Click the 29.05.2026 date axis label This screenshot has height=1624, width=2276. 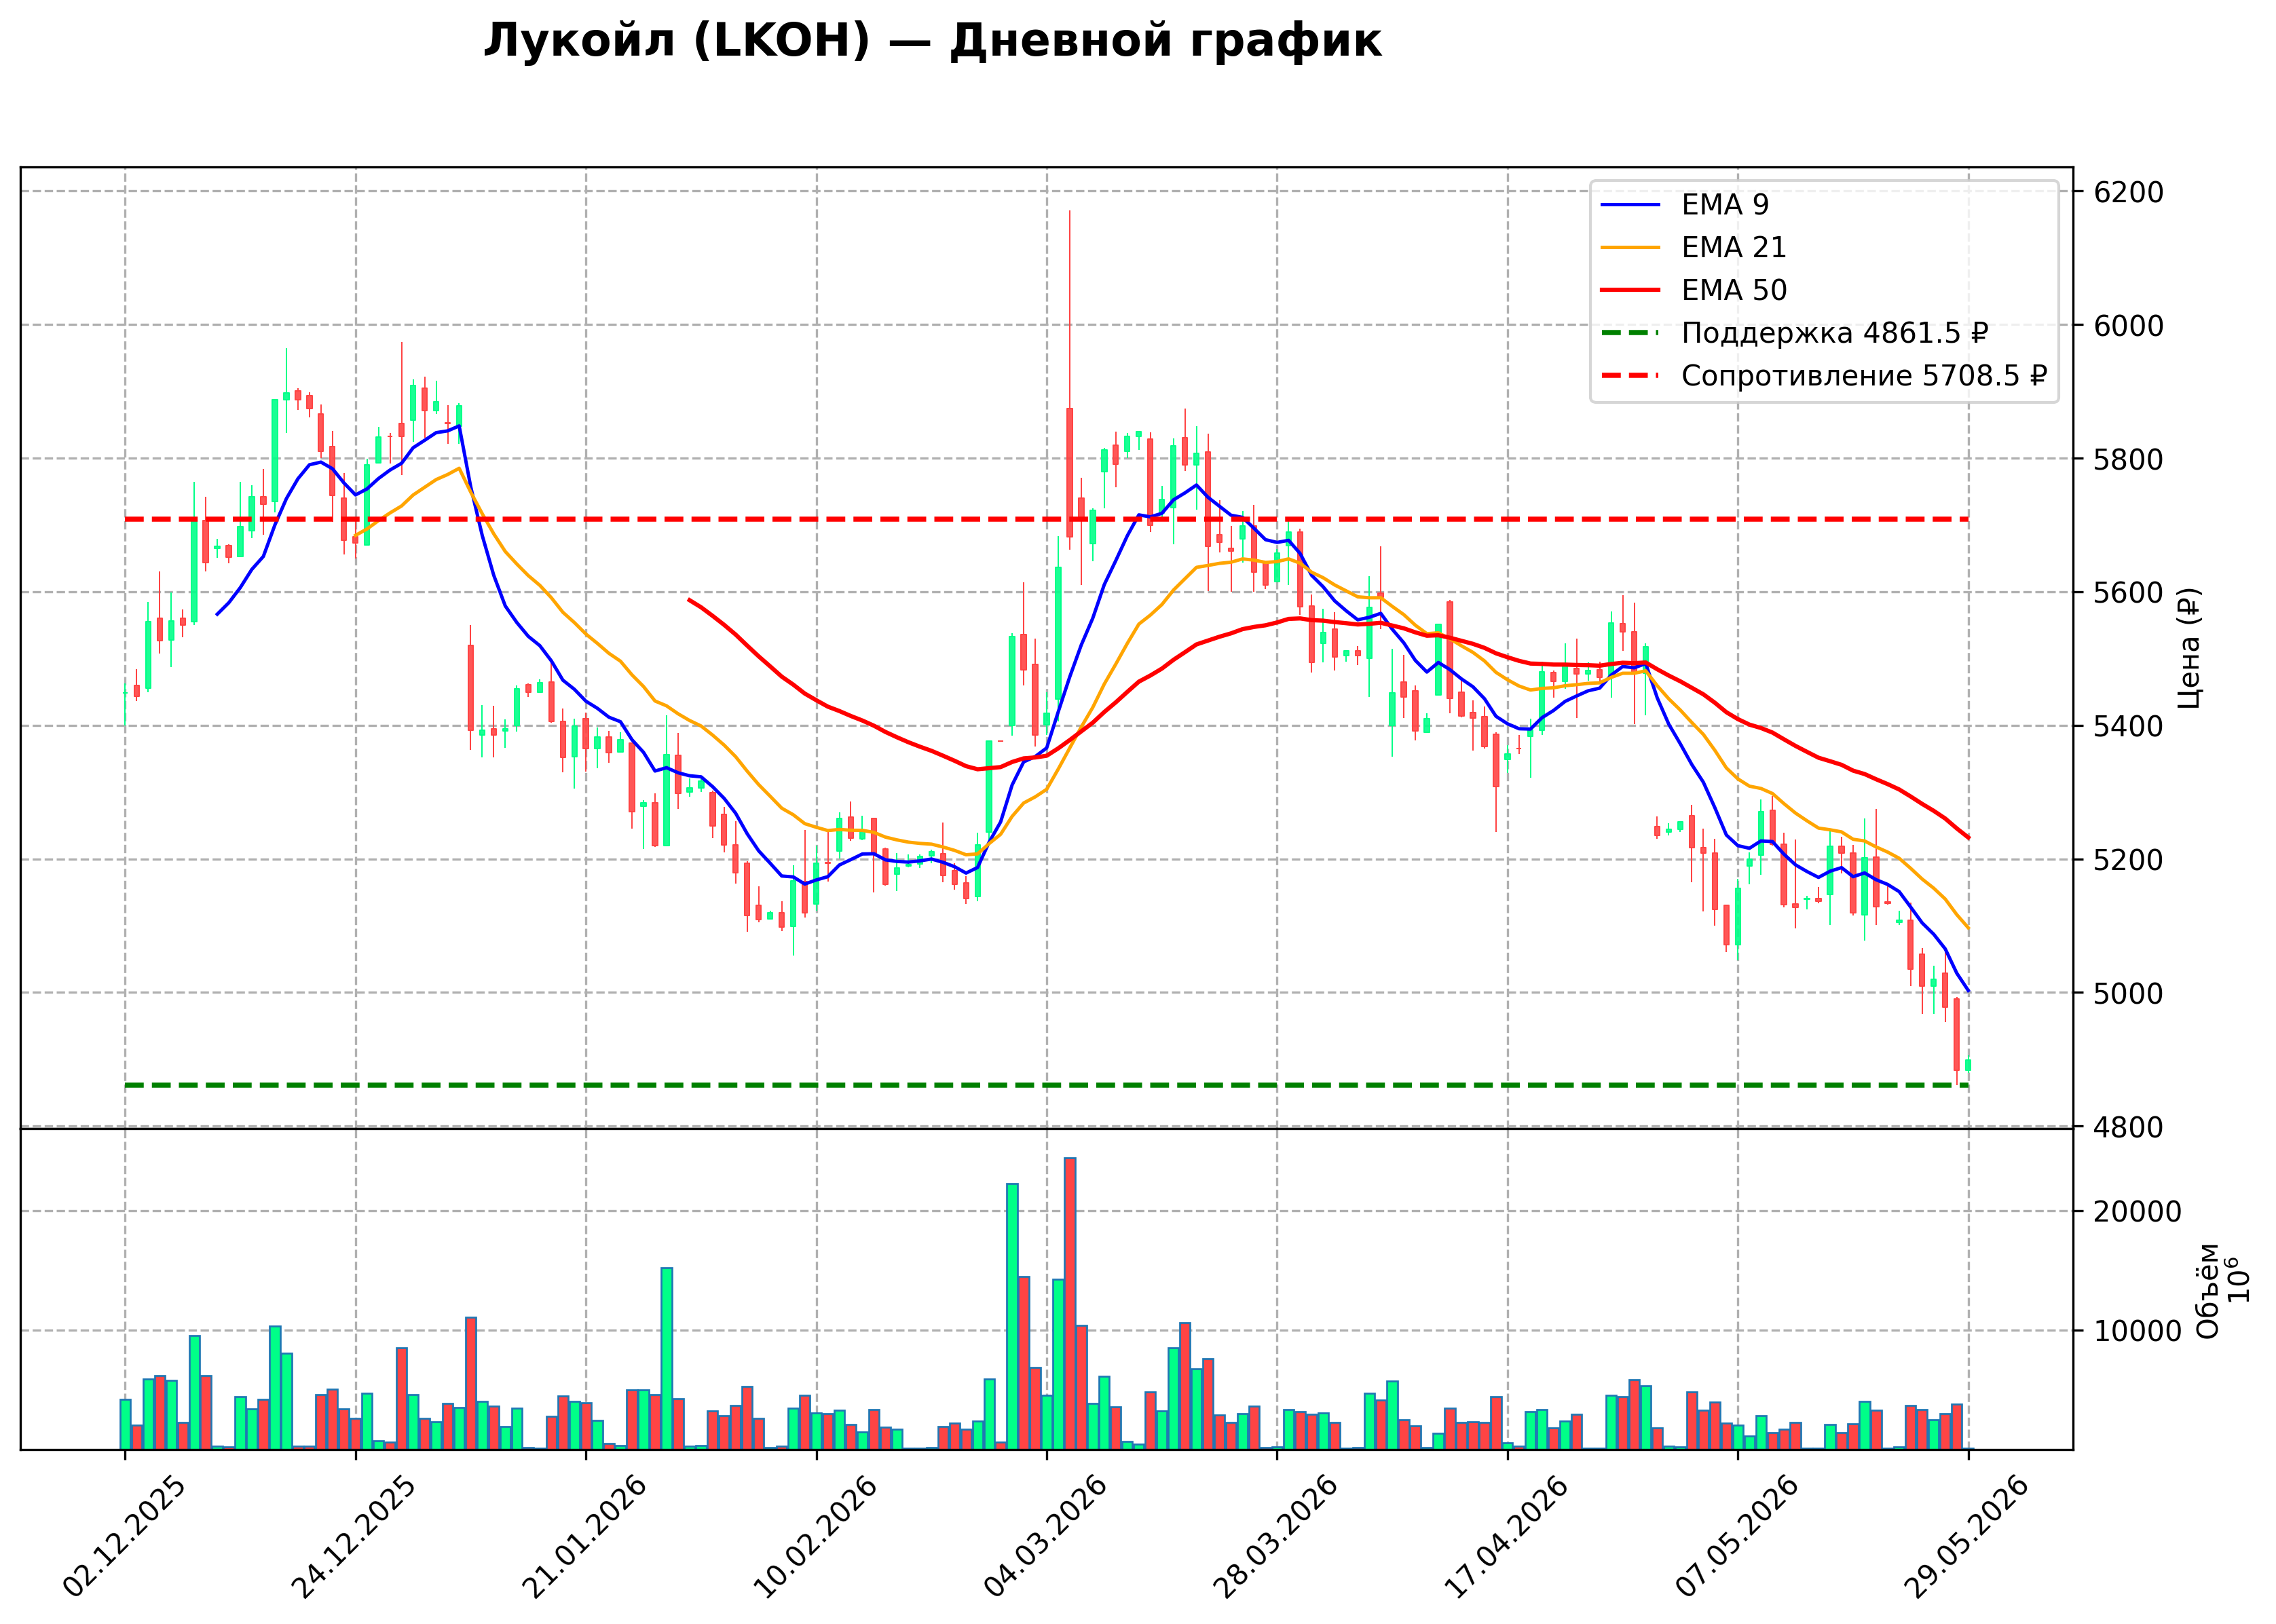pyautogui.click(x=1967, y=1536)
